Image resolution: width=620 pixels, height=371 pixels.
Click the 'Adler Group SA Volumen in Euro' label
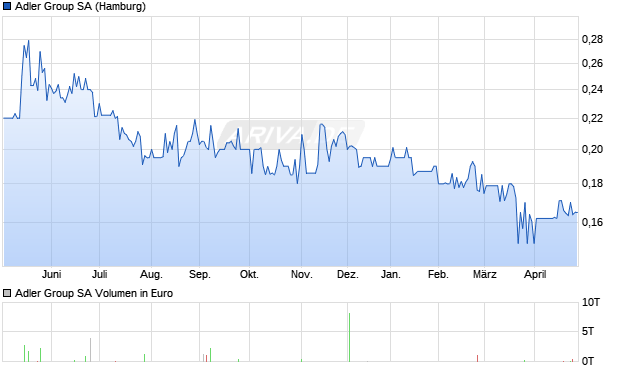click(94, 293)
